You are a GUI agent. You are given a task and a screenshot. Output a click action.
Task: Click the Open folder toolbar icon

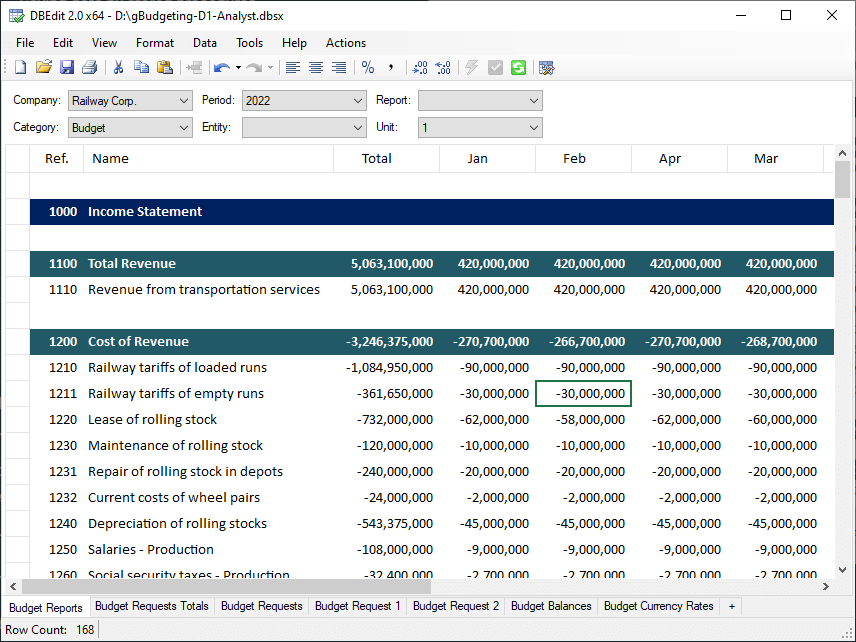tap(44, 68)
